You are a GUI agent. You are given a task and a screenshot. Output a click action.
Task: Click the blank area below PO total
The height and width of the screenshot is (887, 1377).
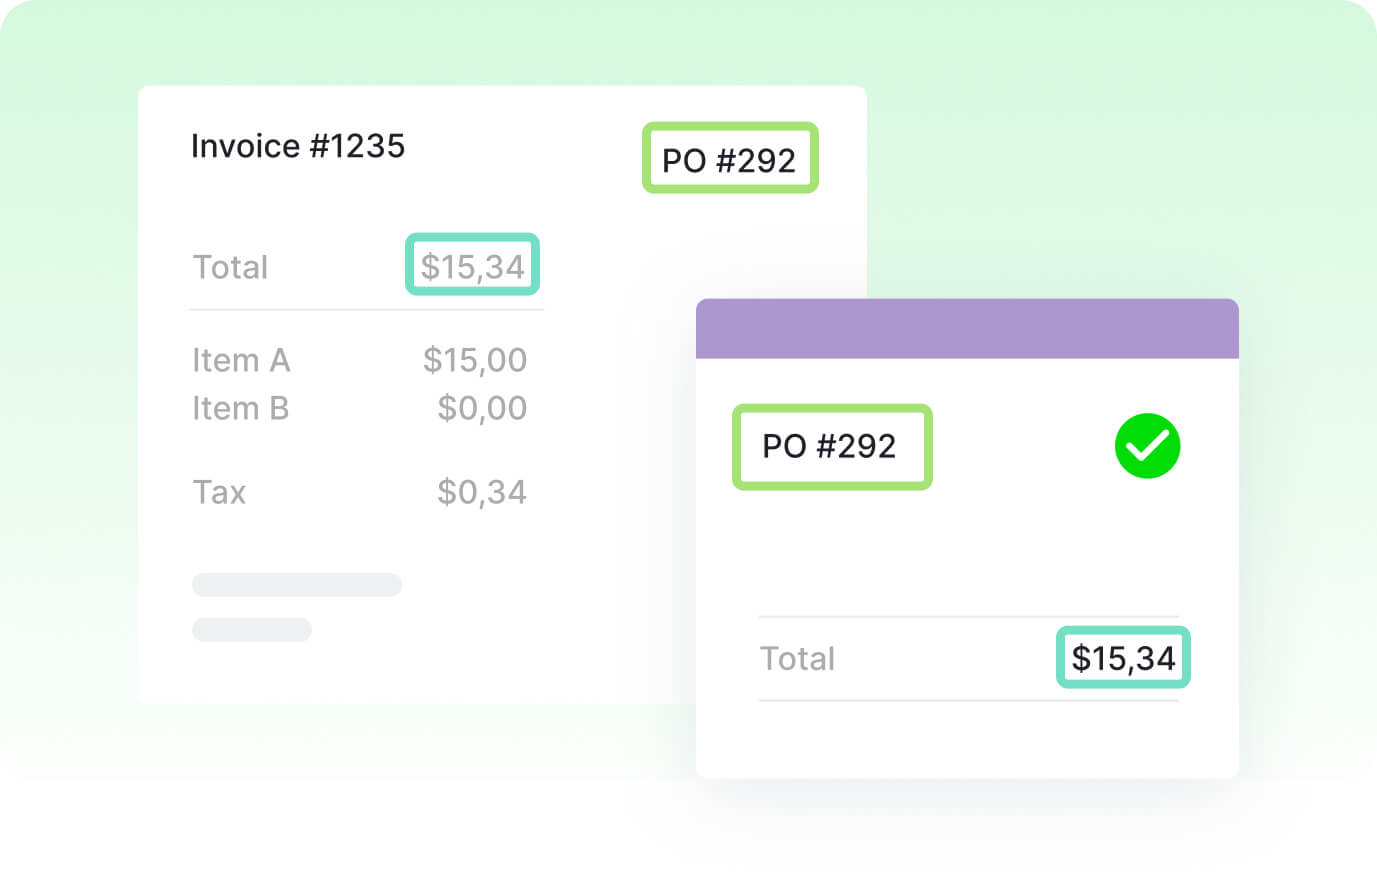(x=966, y=740)
